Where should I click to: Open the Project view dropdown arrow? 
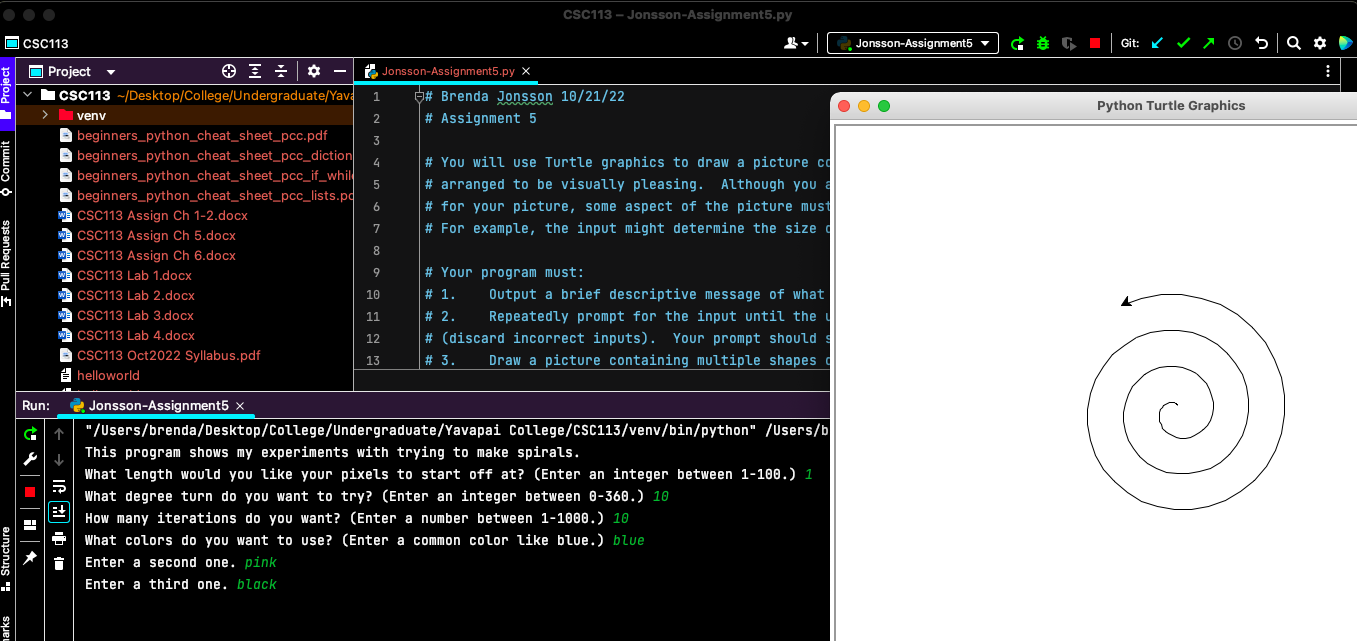(111, 72)
